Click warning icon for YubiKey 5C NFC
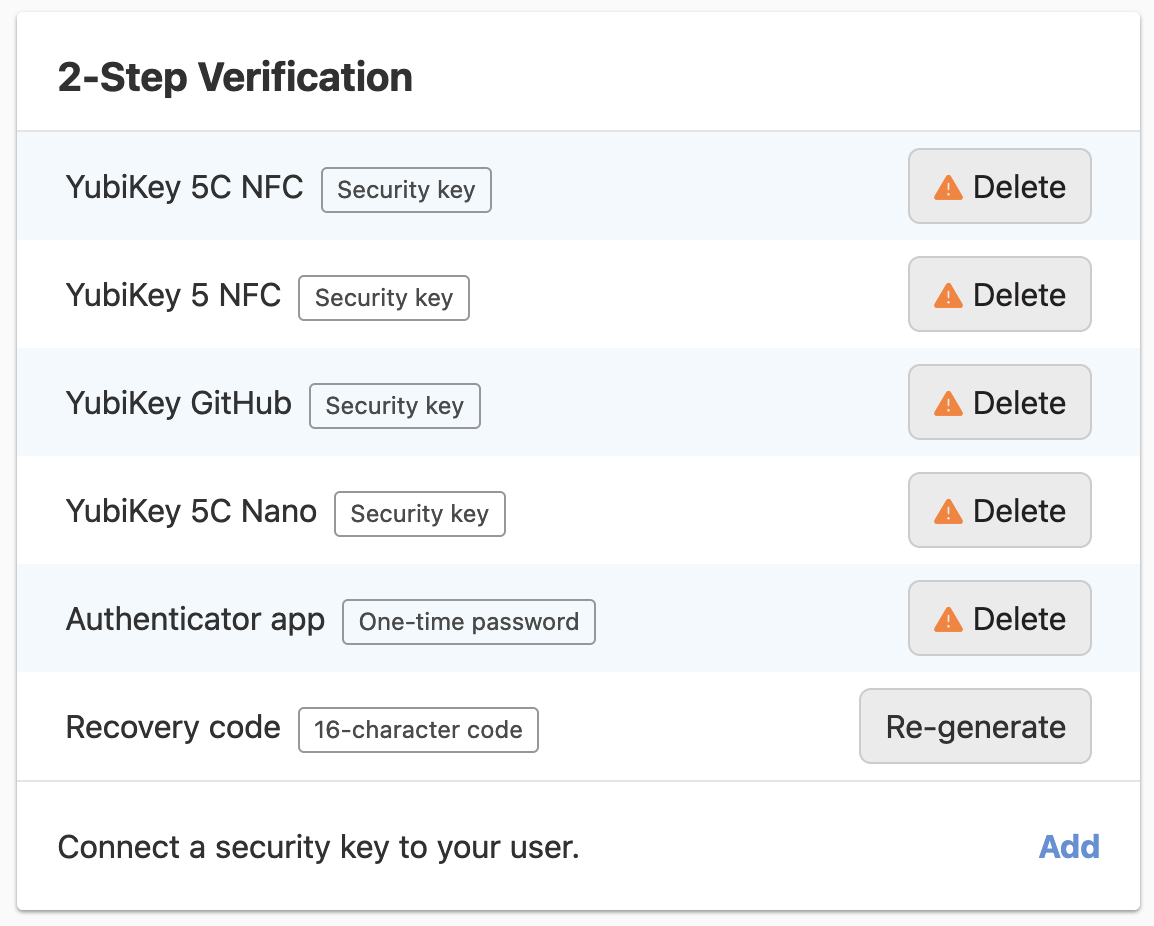The width and height of the screenshot is (1154, 926). point(947,187)
